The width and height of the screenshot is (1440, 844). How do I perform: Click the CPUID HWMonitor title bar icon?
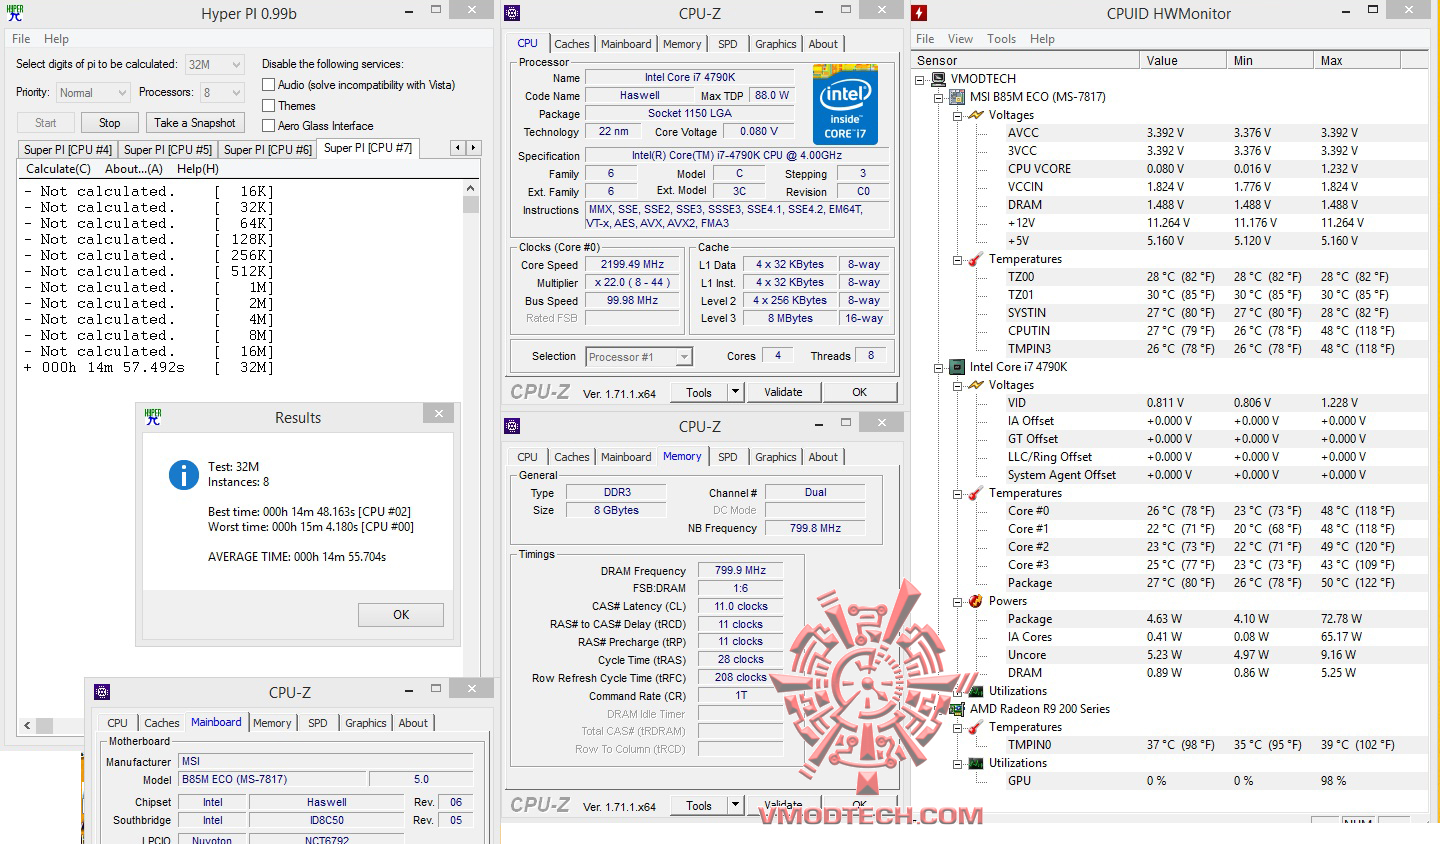(x=919, y=13)
